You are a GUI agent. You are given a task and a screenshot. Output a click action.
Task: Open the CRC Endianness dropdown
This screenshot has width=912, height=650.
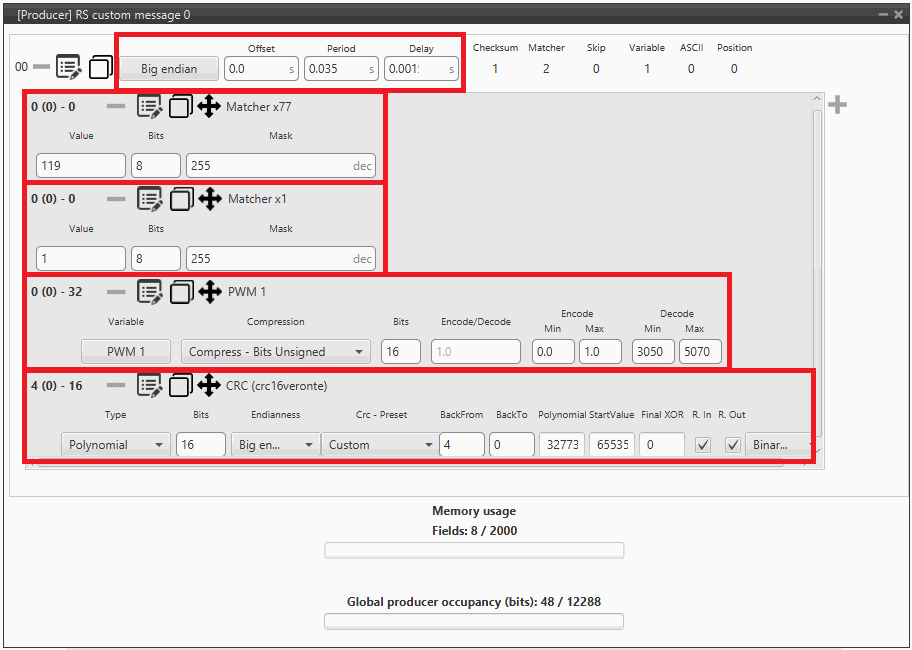point(274,445)
